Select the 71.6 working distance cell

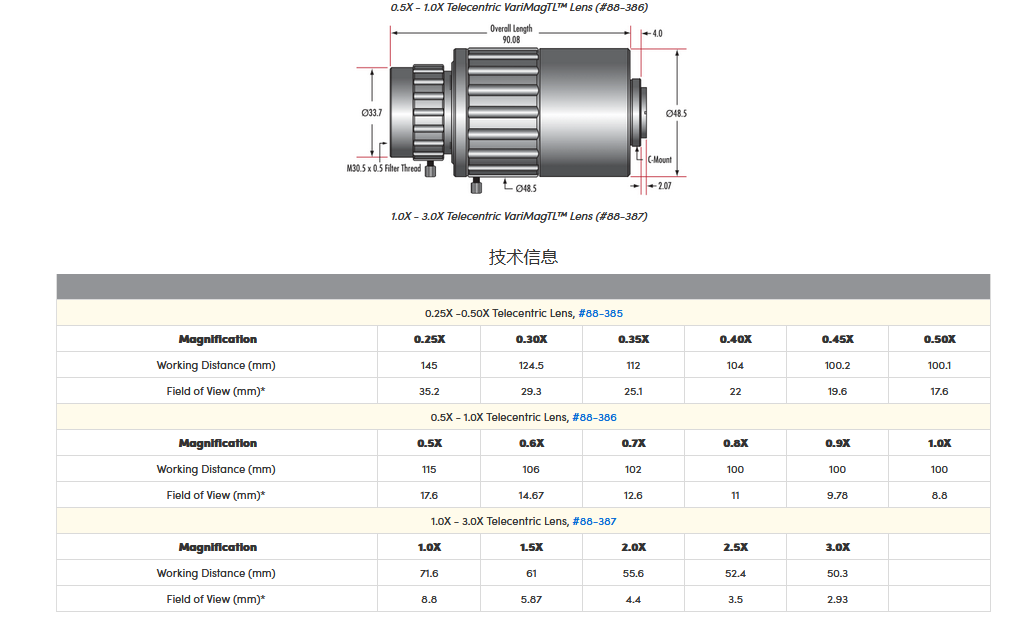click(429, 573)
